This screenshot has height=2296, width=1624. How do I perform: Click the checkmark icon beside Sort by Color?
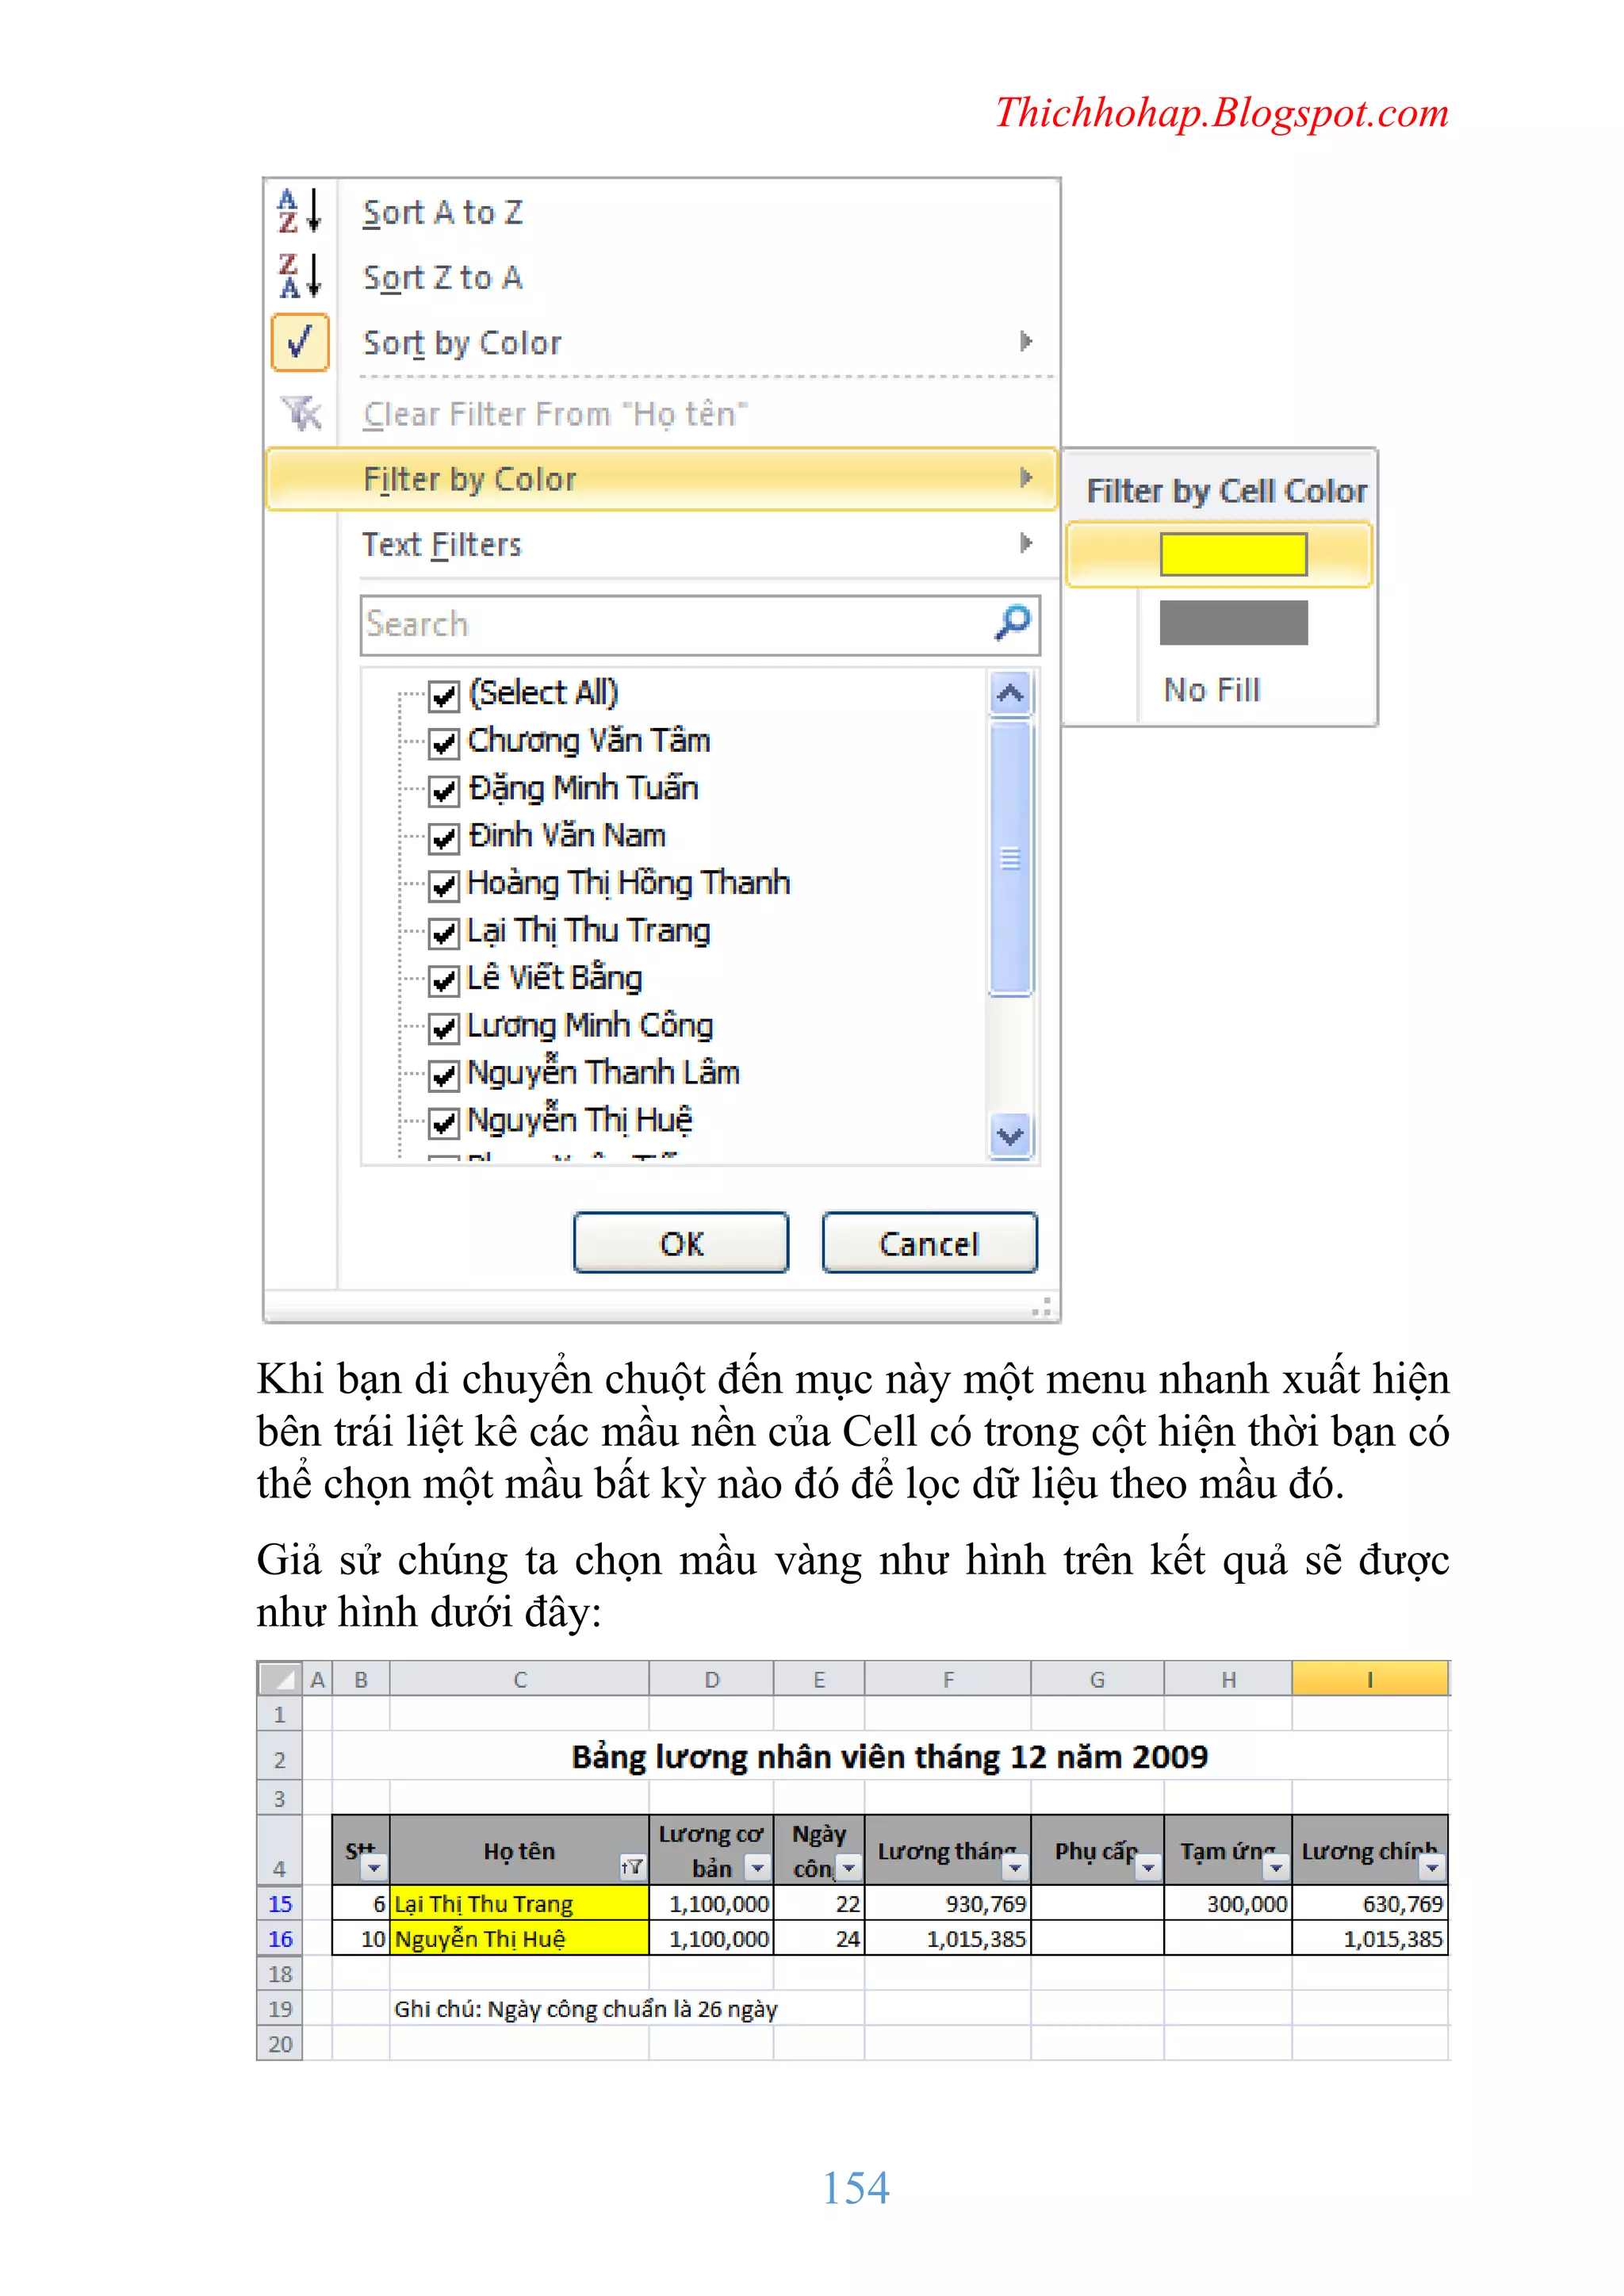300,342
